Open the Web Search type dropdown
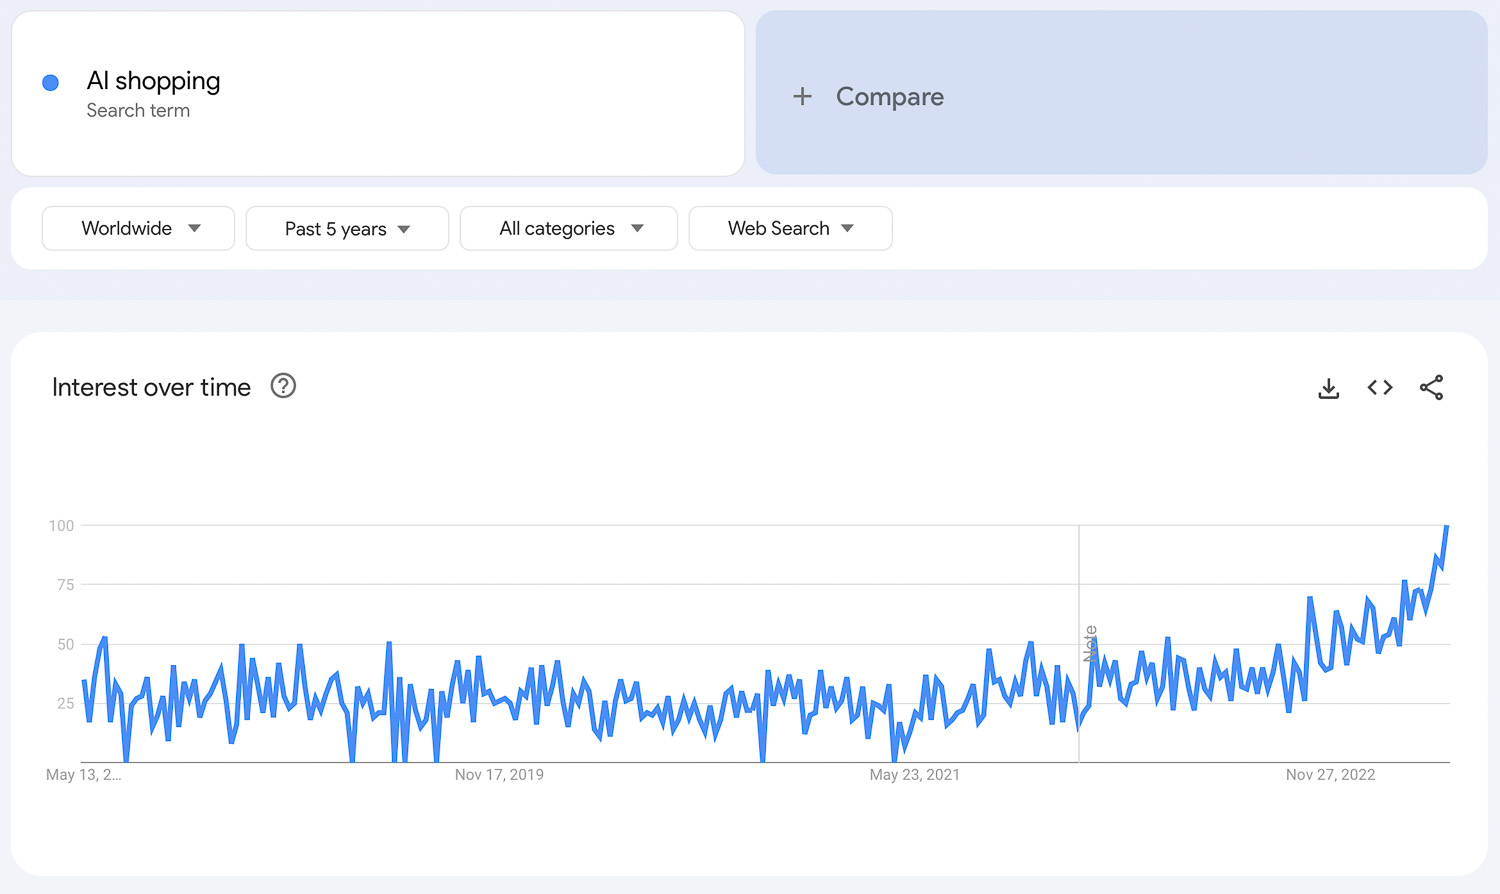The image size is (1500, 894). 790,229
